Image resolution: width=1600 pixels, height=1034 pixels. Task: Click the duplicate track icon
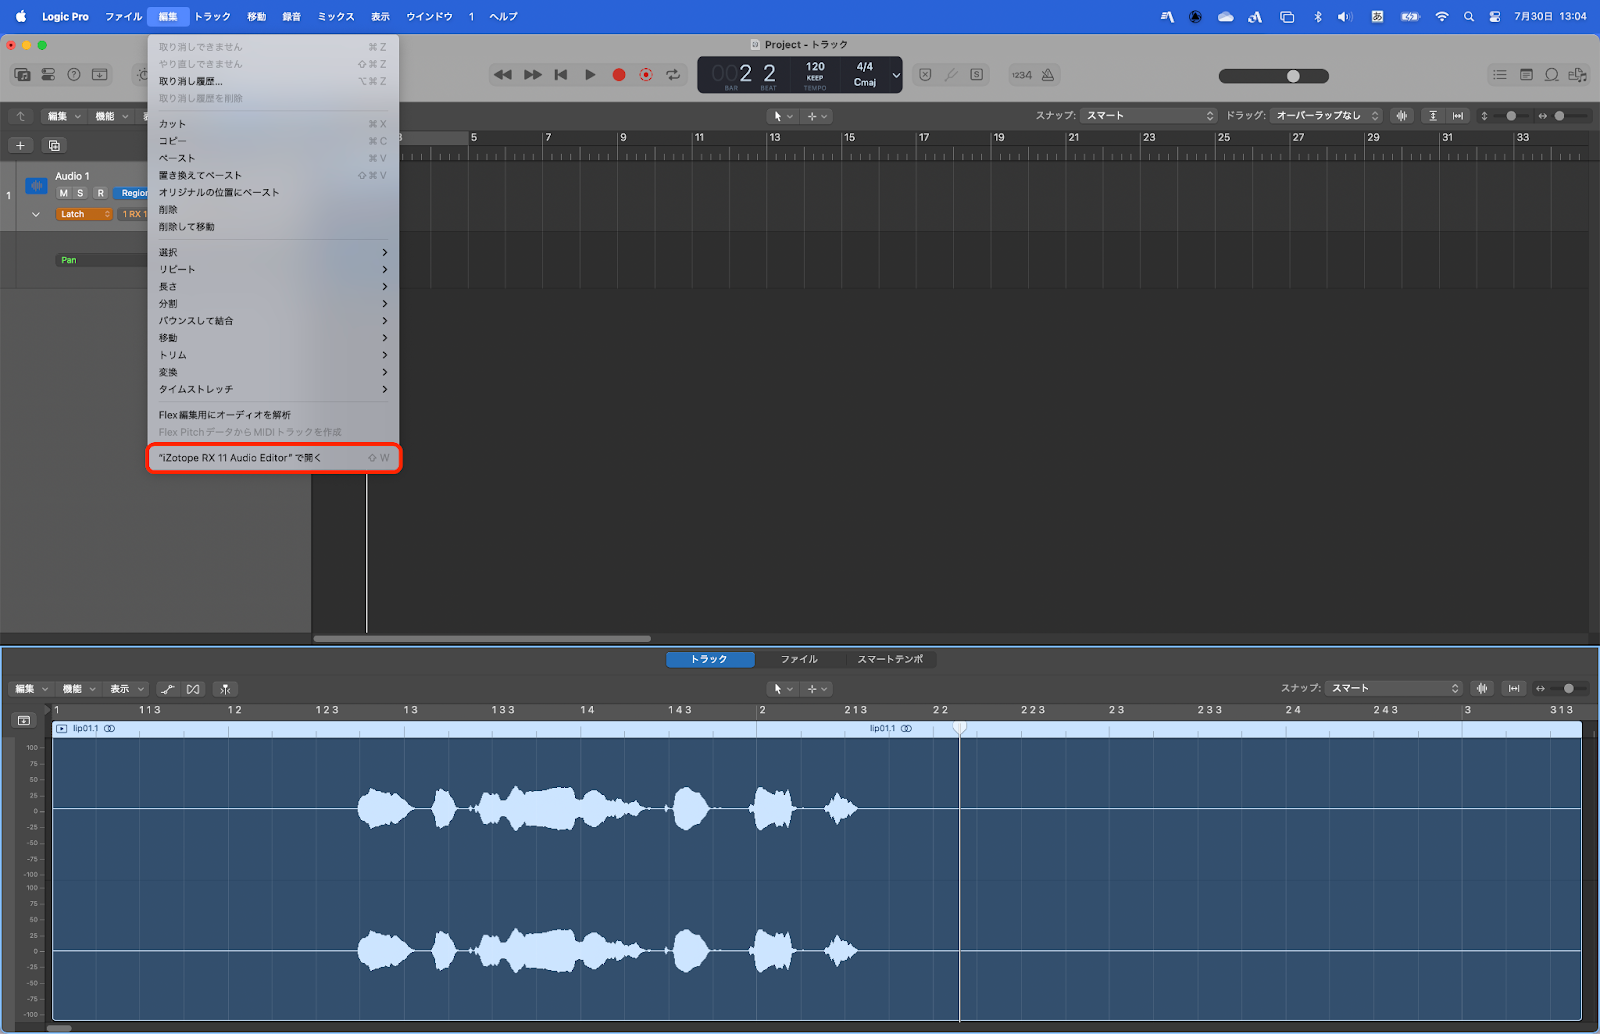pyautogui.click(x=54, y=146)
